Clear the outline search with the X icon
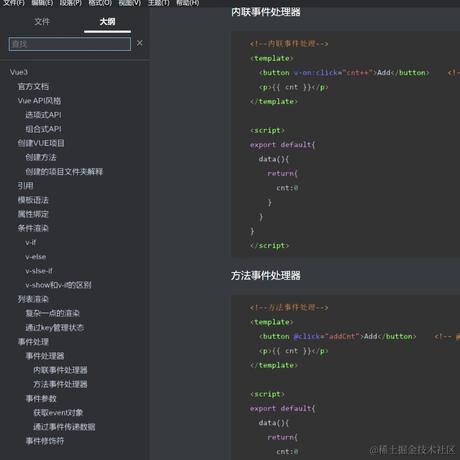The height and width of the screenshot is (460, 460). click(140, 43)
